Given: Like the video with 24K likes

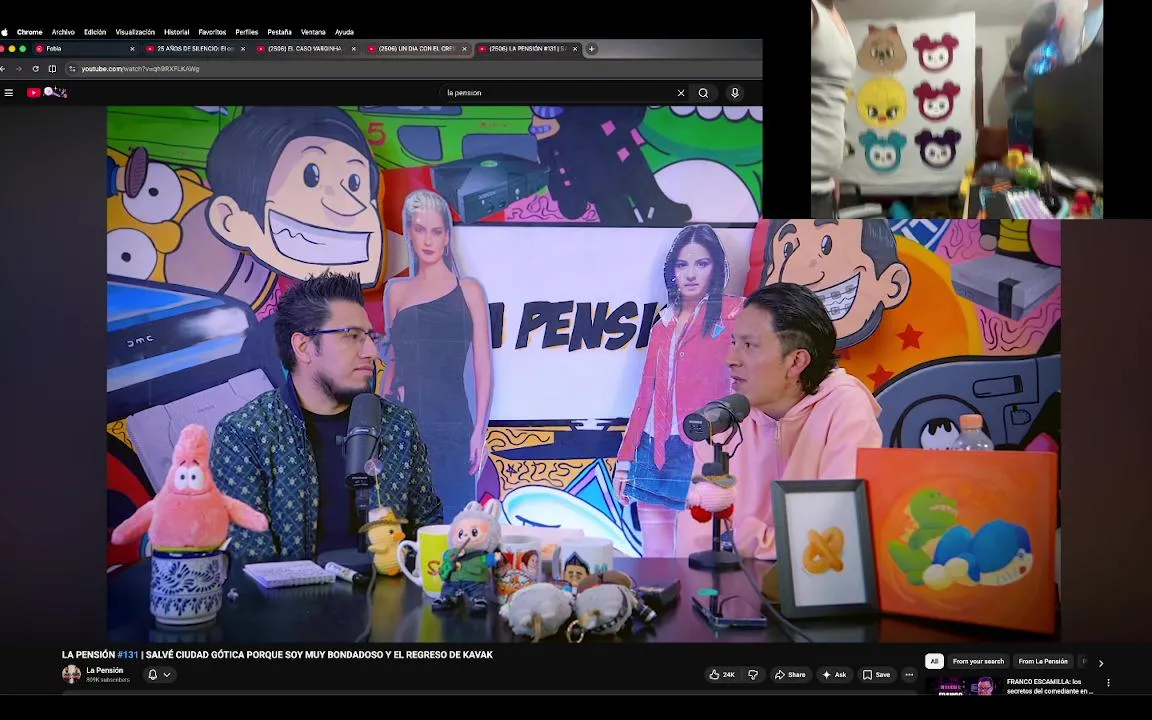Looking at the screenshot, I should [x=721, y=674].
